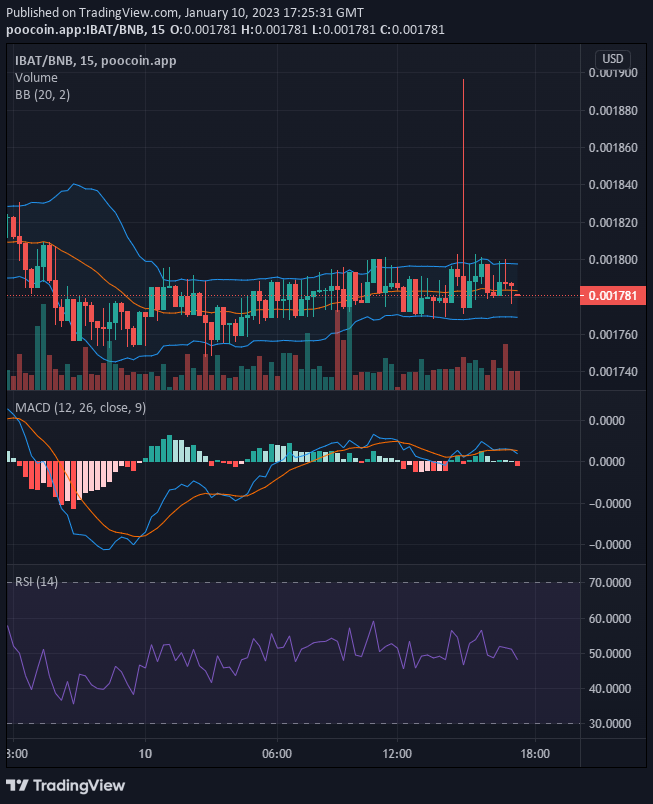Click the 60.0000 RSI axis label
This screenshot has width=653, height=804.
tap(609, 618)
